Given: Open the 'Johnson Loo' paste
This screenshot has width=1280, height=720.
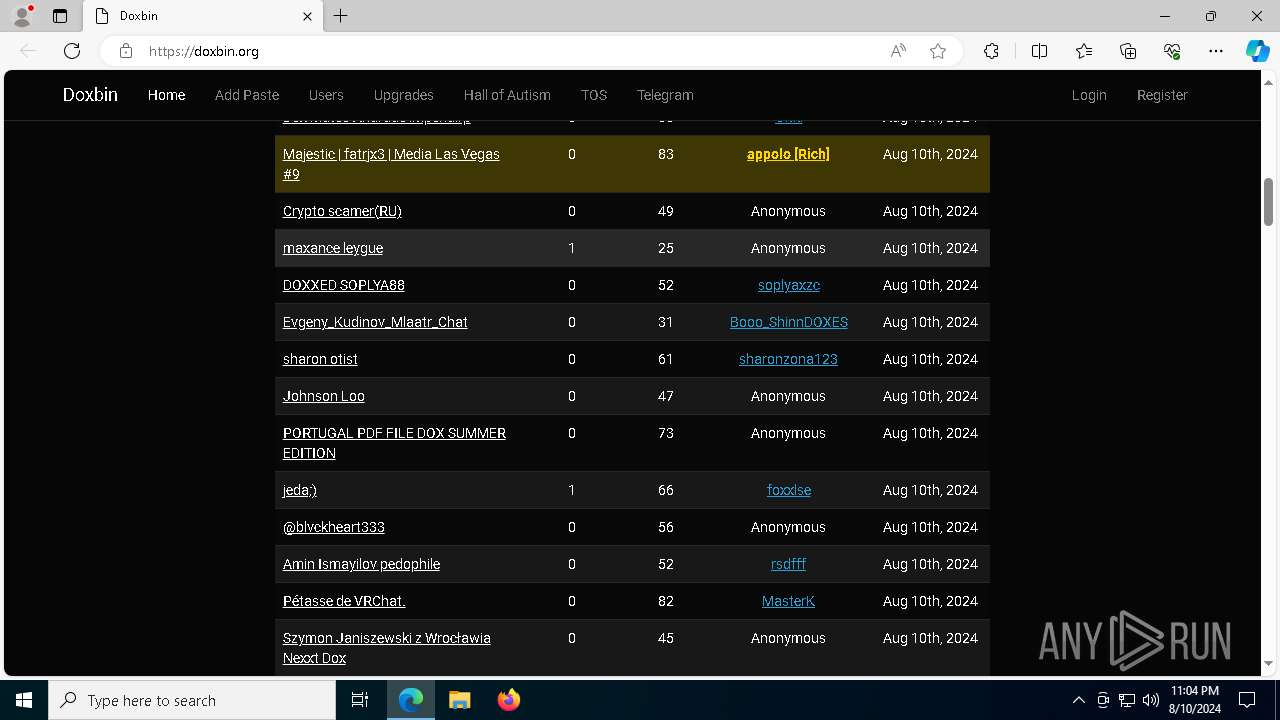Looking at the screenshot, I should [324, 396].
